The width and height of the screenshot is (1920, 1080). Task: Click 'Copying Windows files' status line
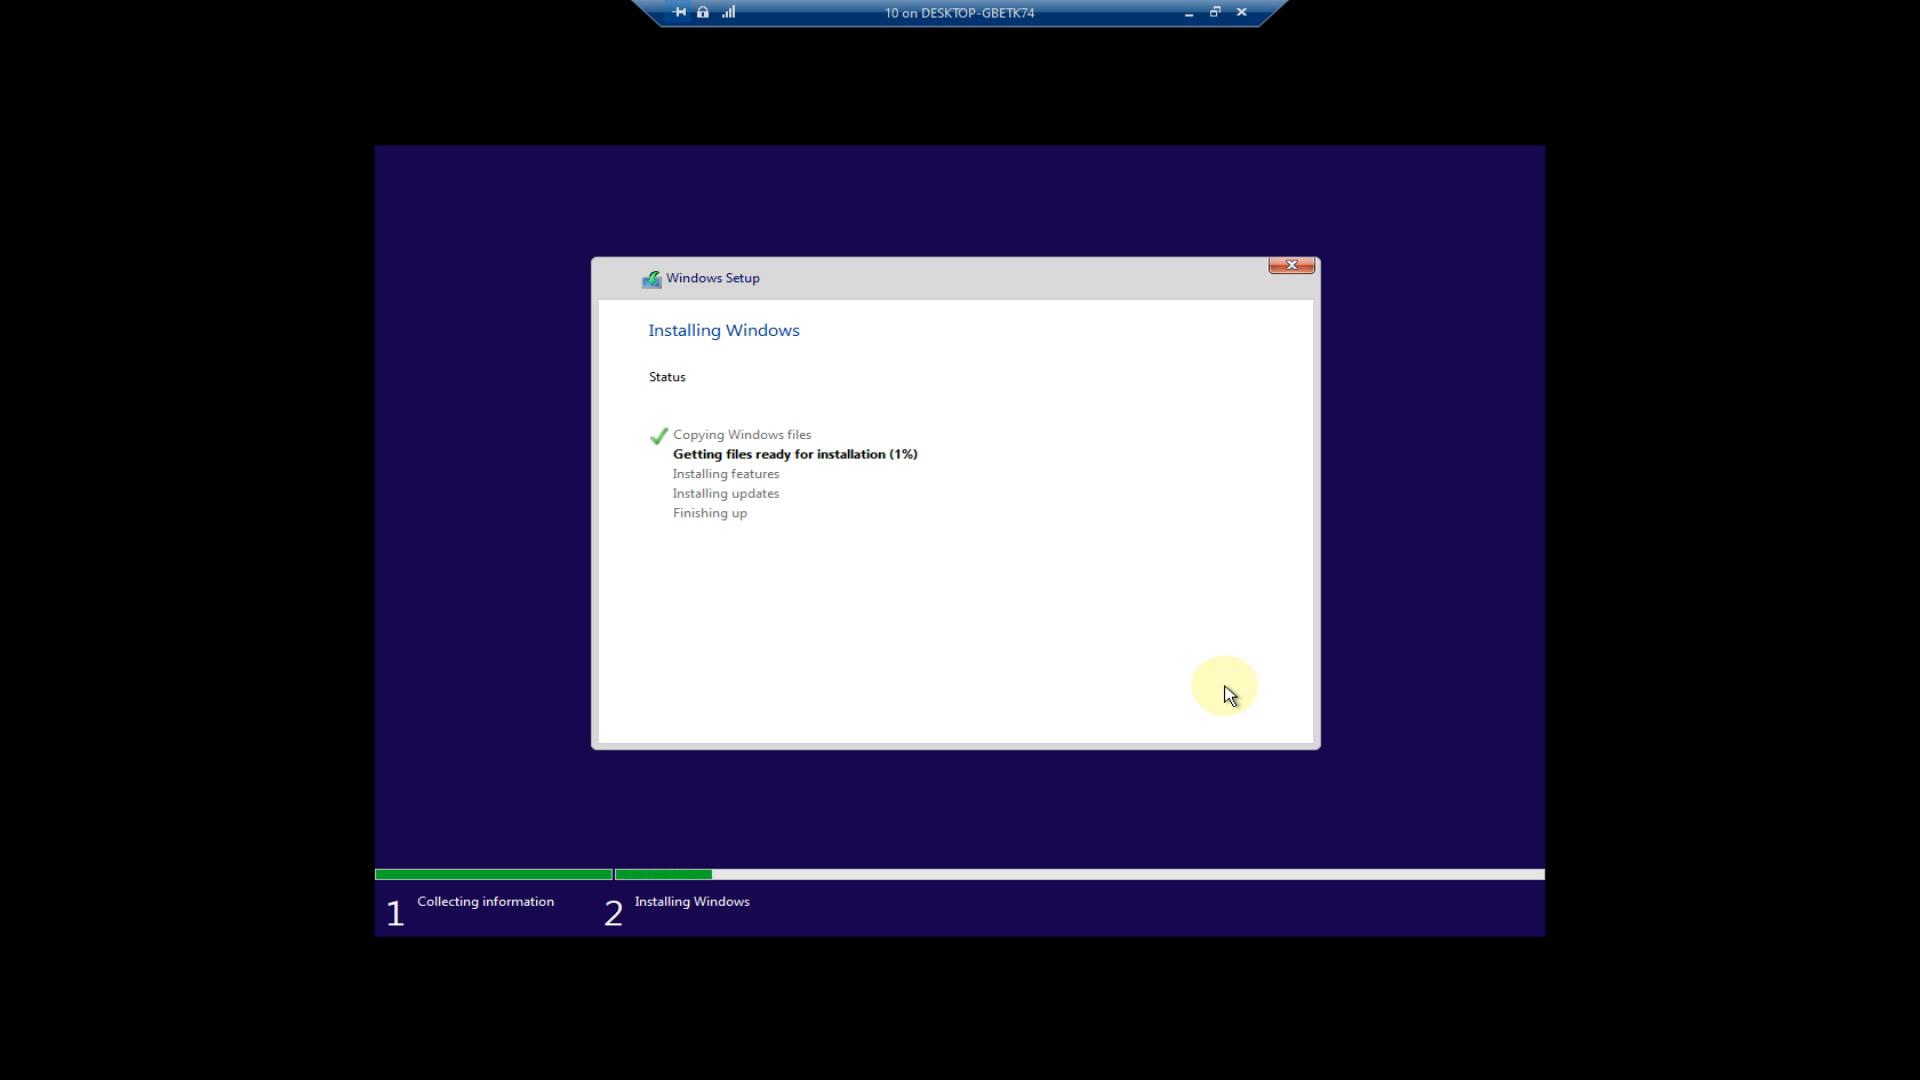coord(742,435)
